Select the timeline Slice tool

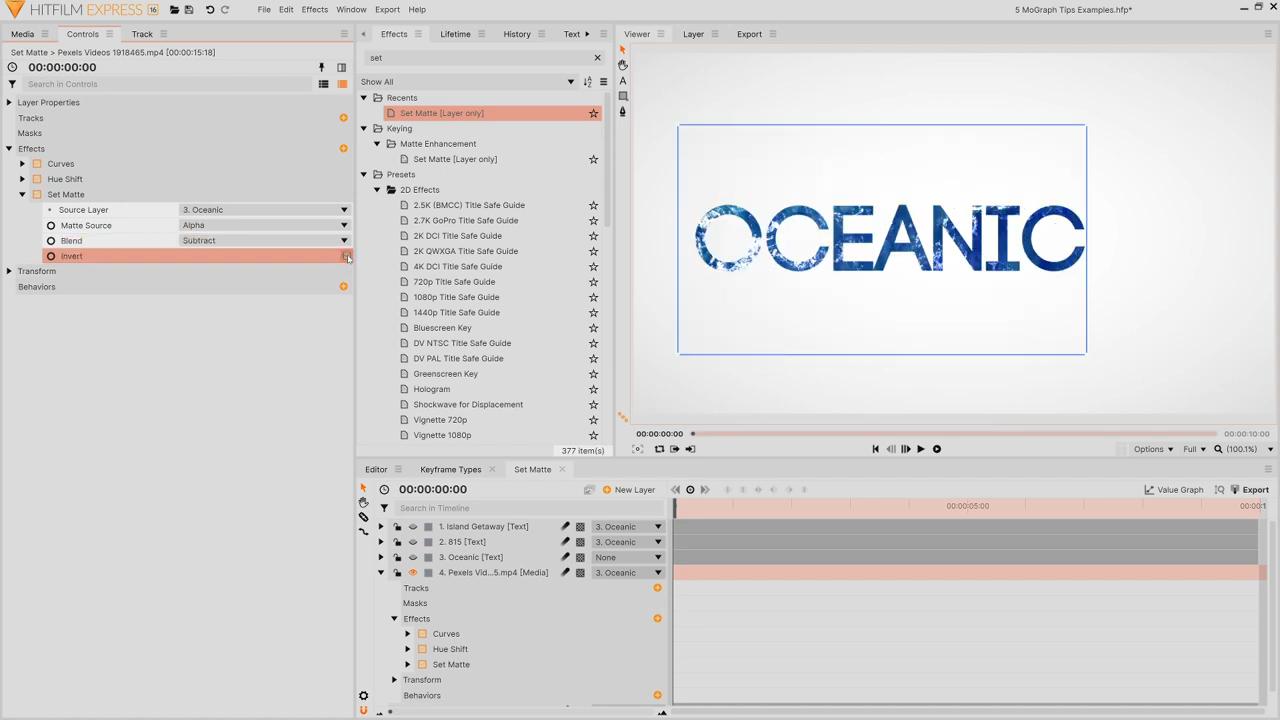click(x=364, y=517)
